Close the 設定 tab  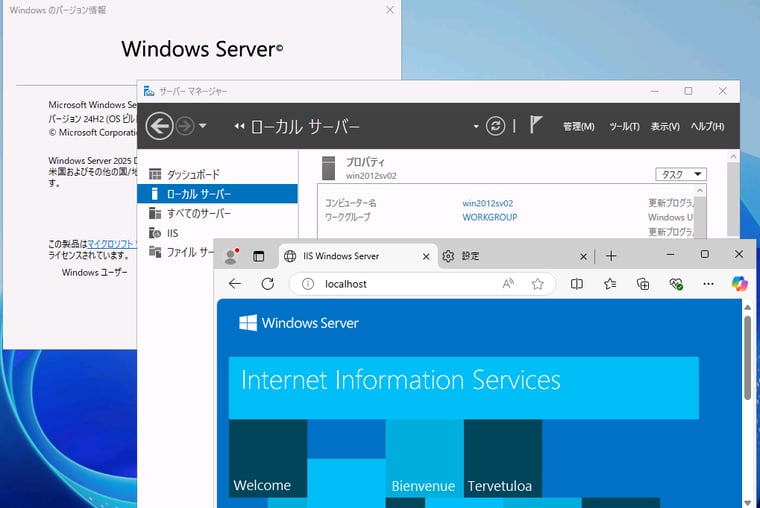click(x=584, y=256)
